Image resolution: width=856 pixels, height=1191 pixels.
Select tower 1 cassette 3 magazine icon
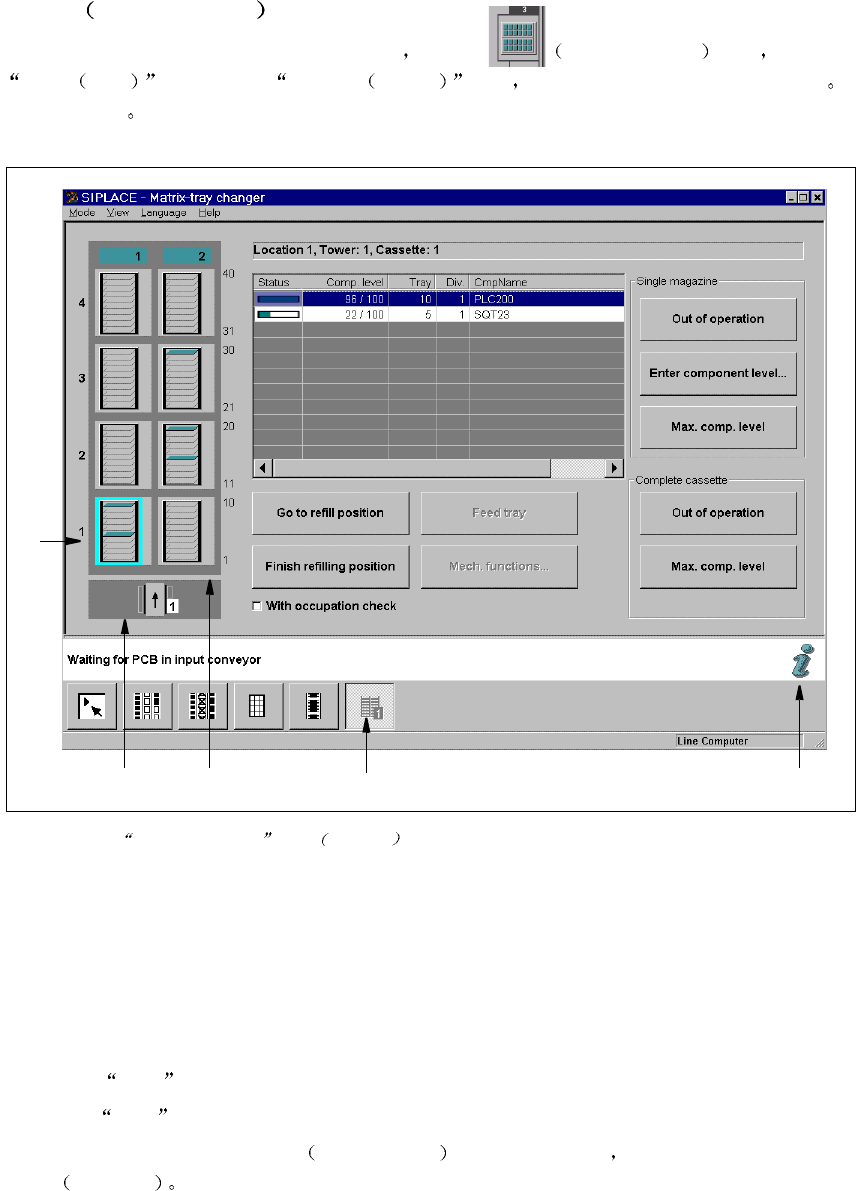point(119,378)
